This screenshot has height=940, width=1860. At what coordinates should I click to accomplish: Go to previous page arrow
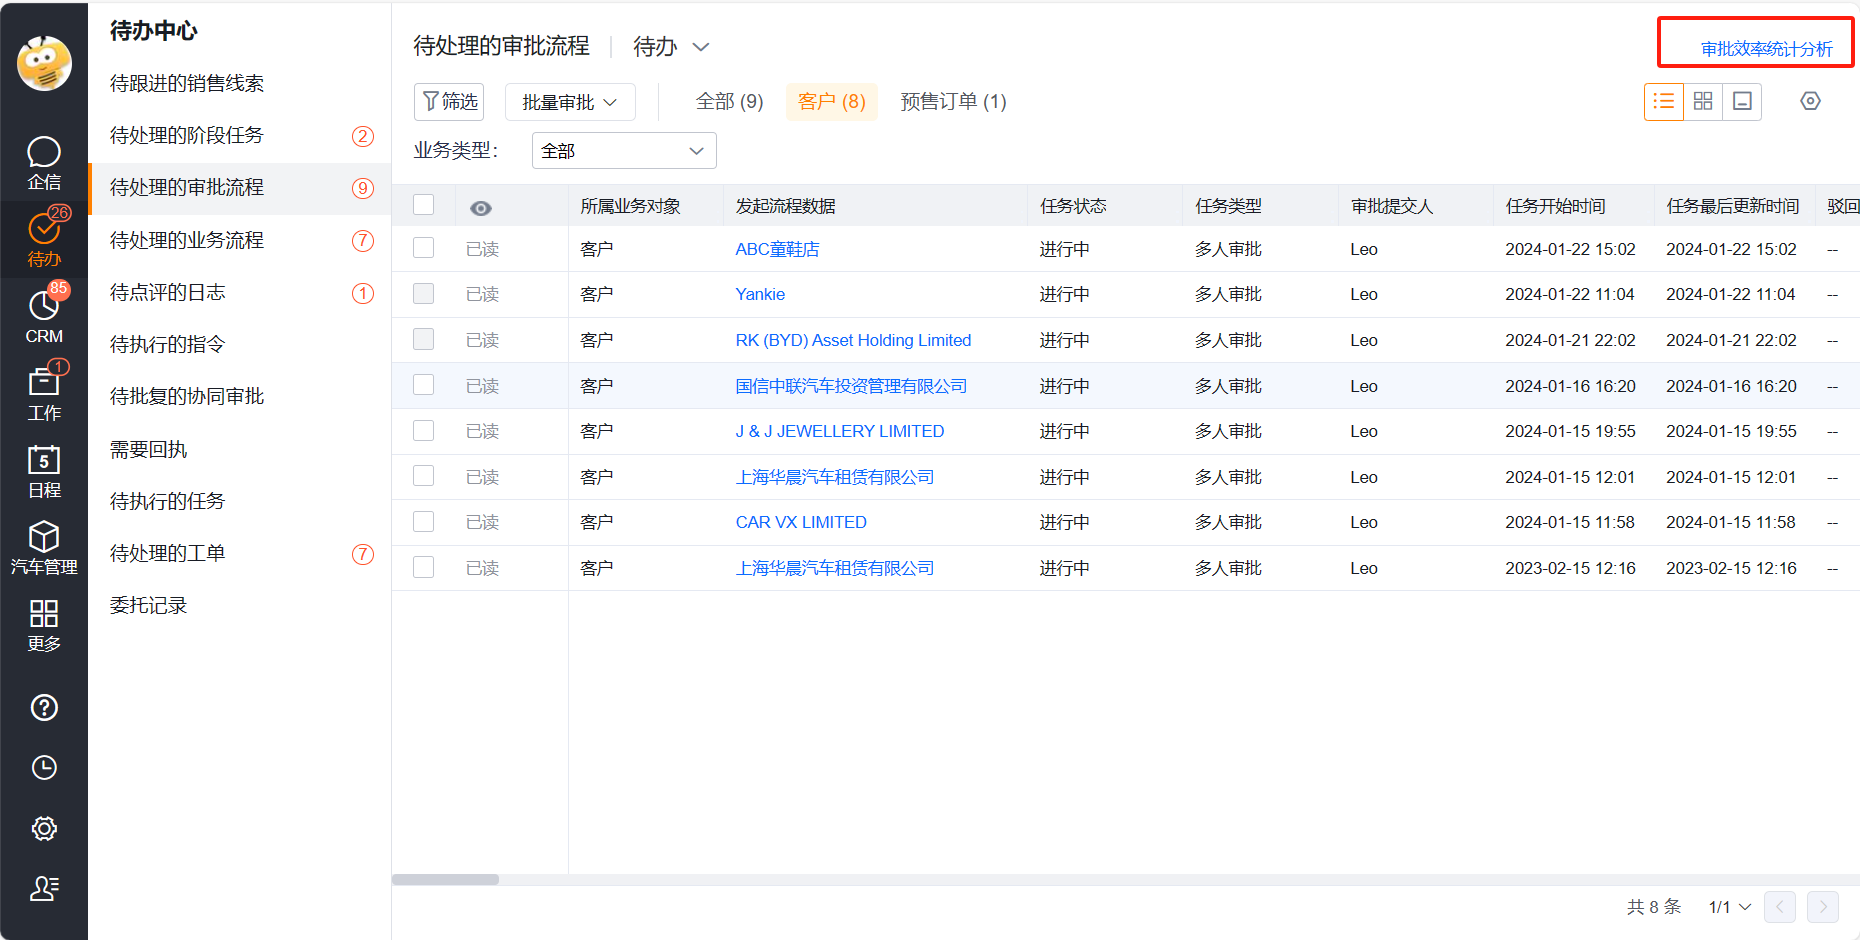(1780, 907)
